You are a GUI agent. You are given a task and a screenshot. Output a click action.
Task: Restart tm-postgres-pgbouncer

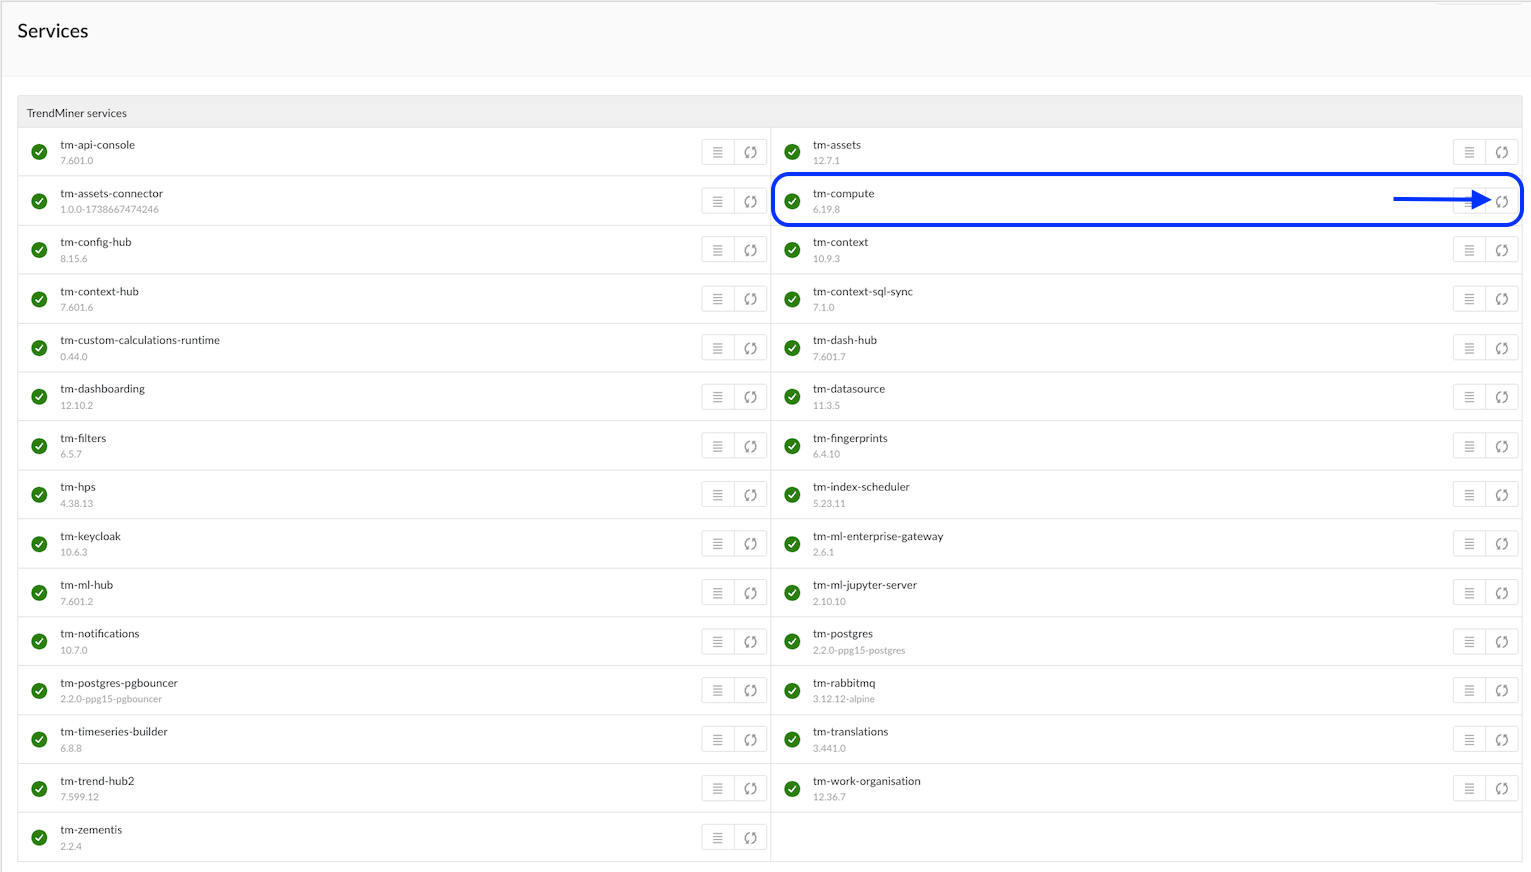[750, 691]
